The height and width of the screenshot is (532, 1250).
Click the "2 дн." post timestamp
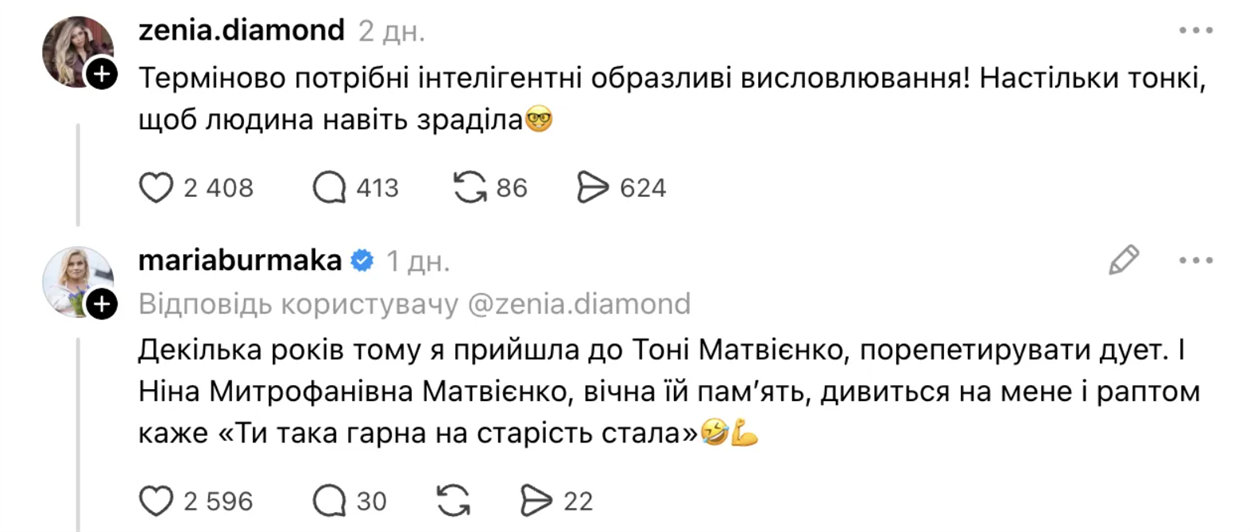click(x=392, y=31)
